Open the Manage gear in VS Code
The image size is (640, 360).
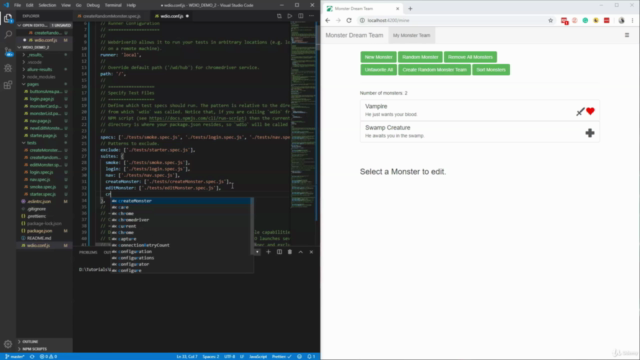(x=8, y=344)
